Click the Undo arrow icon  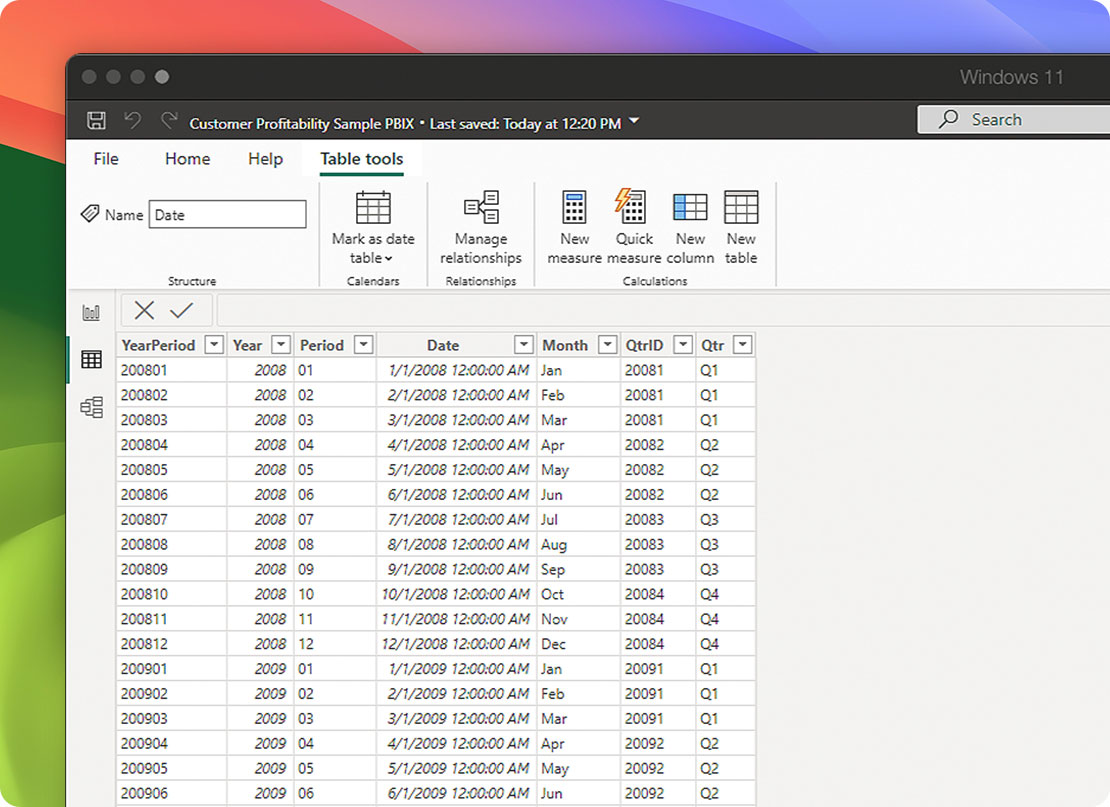point(132,121)
